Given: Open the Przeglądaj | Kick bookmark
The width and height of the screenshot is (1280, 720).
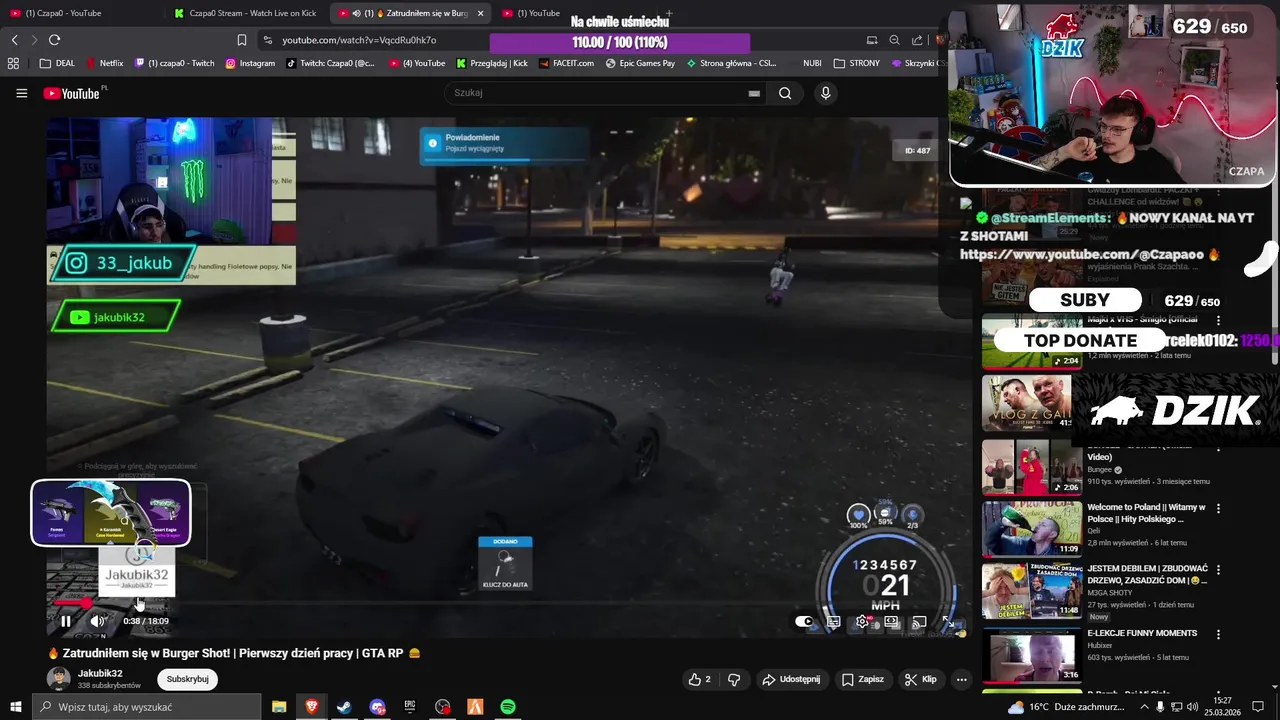Looking at the screenshot, I should pyautogui.click(x=492, y=63).
